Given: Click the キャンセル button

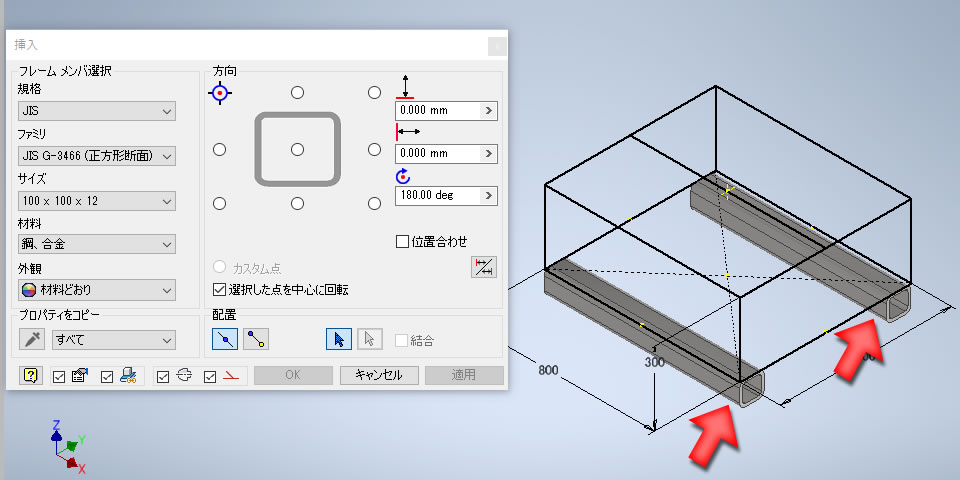Looking at the screenshot, I should 379,375.
